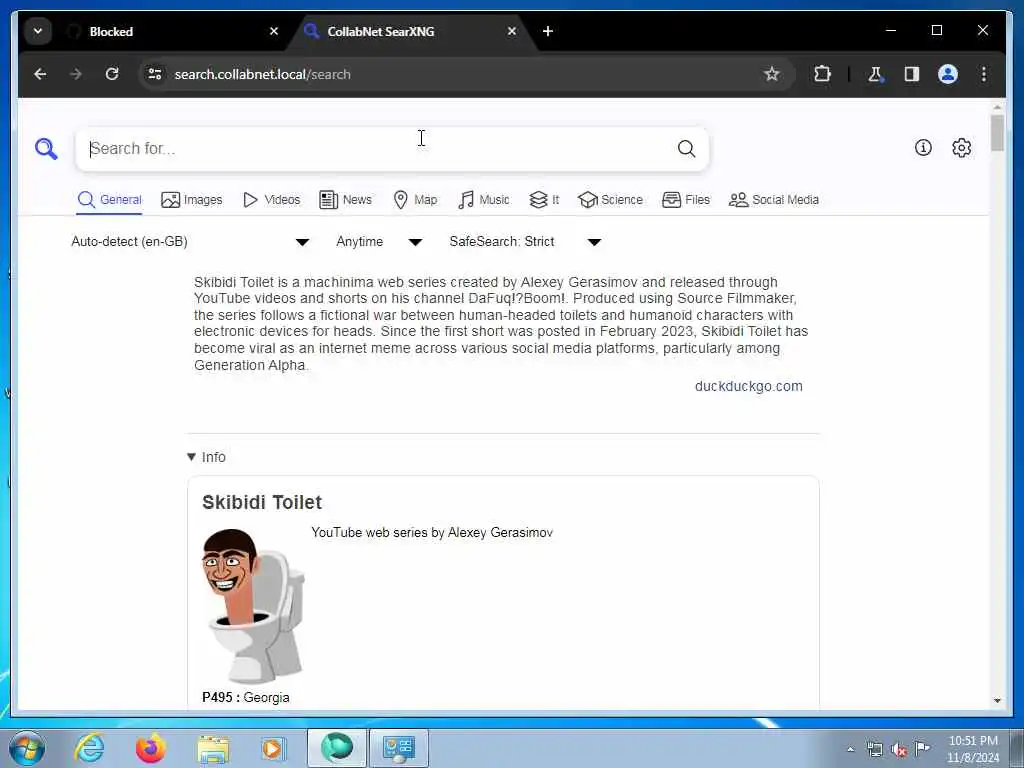Viewport: 1024px width, 768px height.
Task: View site information icon in address bar
Action: (155, 74)
